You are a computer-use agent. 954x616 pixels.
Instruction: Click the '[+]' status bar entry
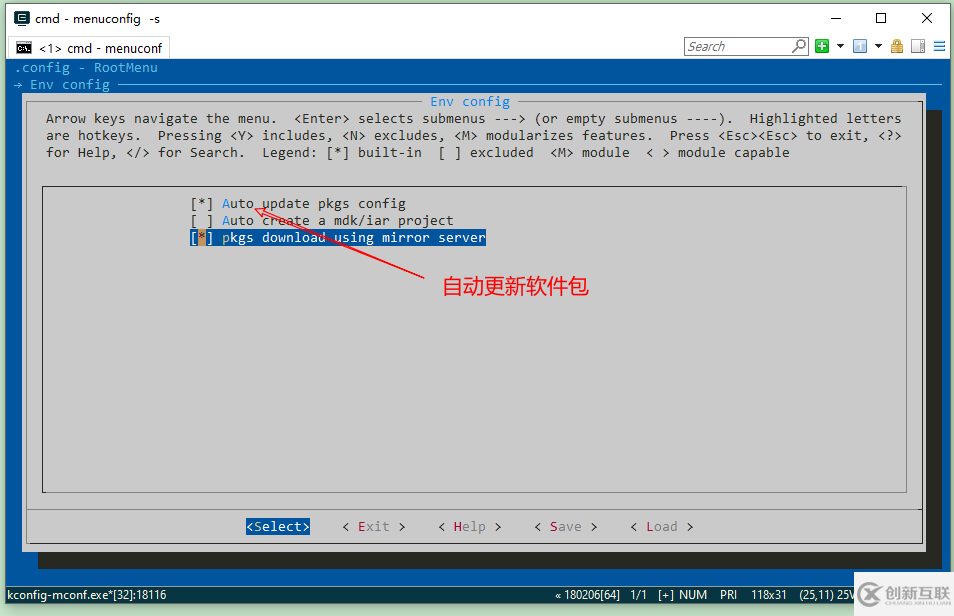(666, 595)
